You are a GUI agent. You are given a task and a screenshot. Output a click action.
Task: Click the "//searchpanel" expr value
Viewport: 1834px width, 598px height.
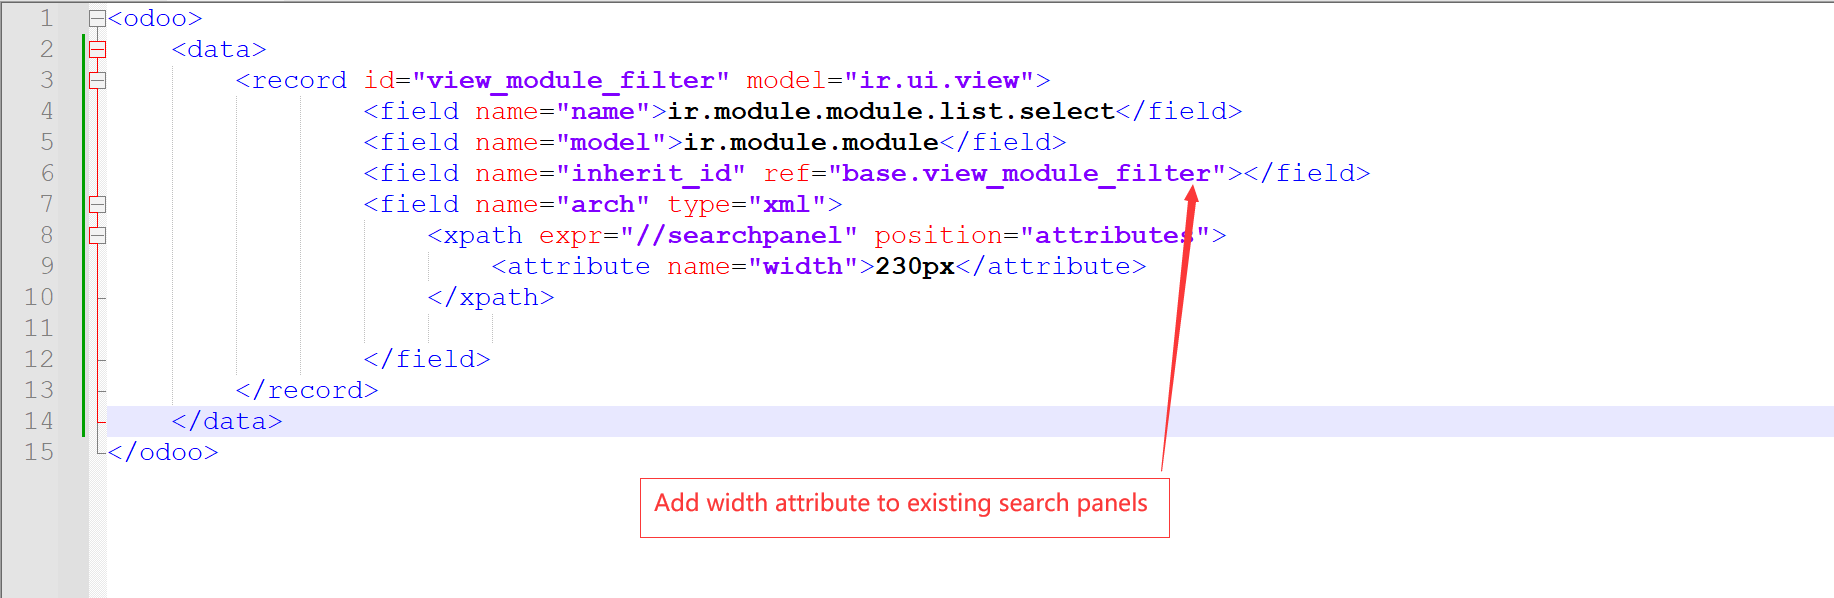pos(739,235)
